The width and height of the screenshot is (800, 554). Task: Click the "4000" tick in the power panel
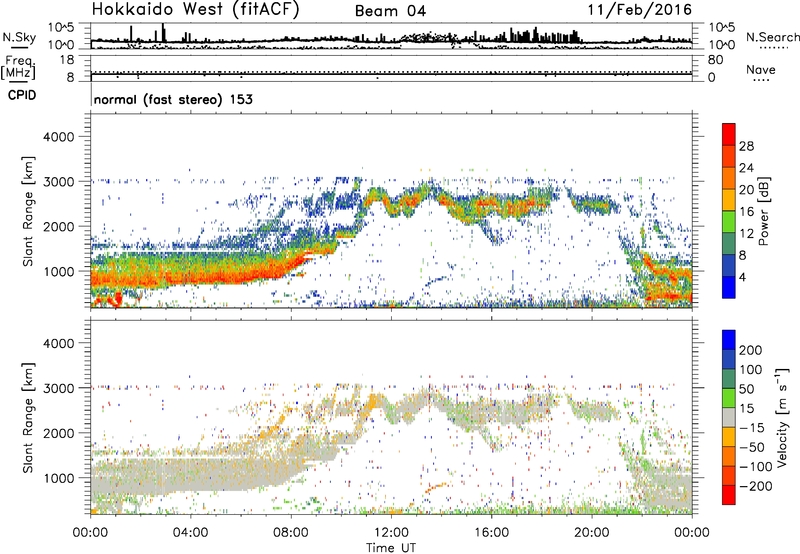click(x=59, y=137)
